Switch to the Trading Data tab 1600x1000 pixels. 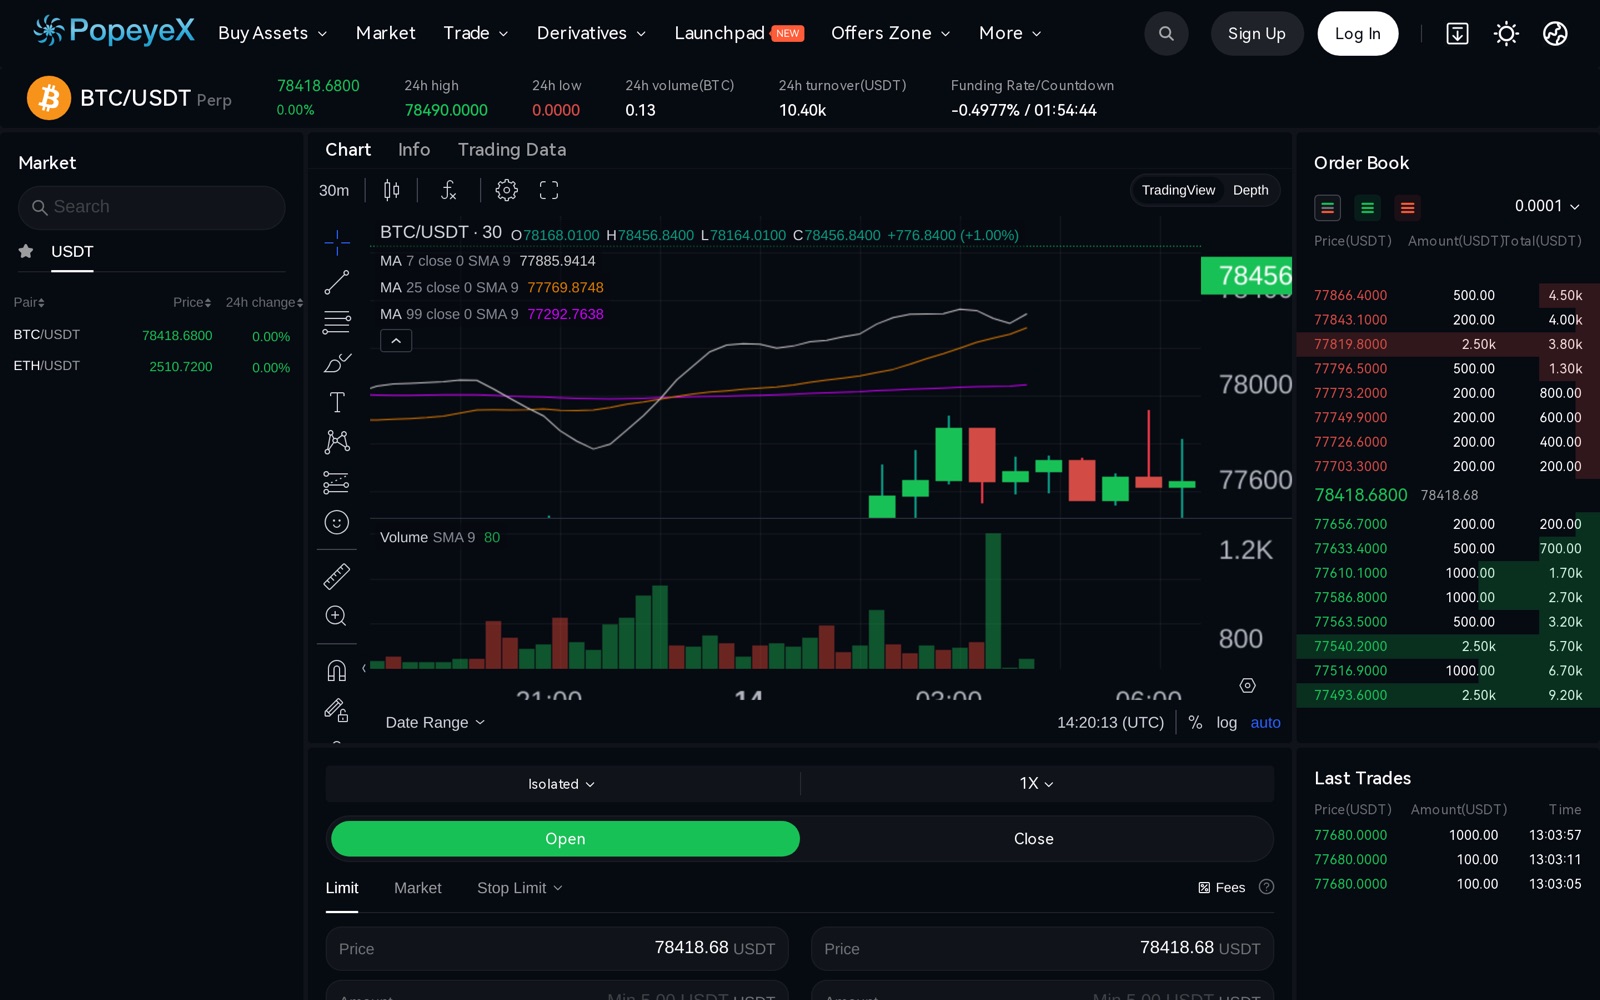512,149
